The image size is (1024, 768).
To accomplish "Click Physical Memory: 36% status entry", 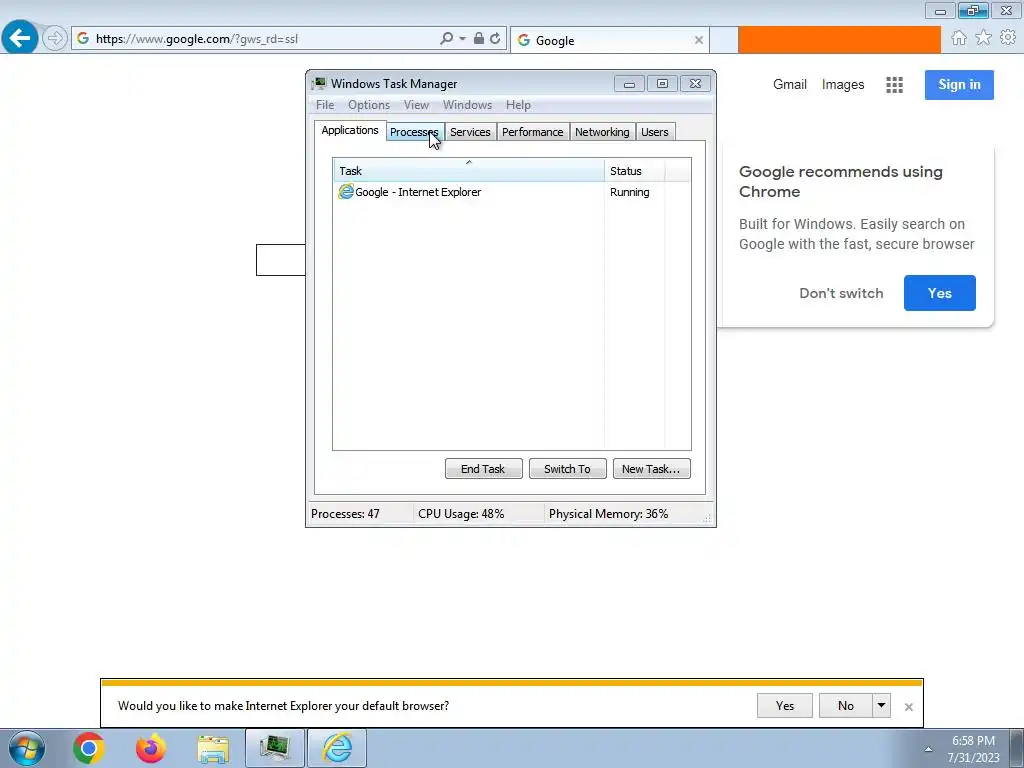I will 608,514.
